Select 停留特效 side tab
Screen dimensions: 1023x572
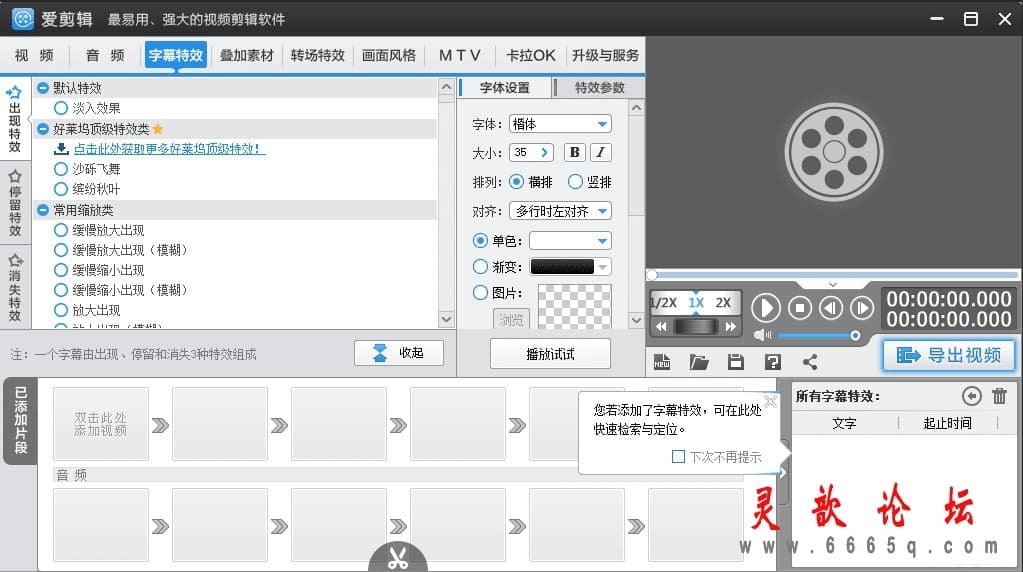click(14, 203)
